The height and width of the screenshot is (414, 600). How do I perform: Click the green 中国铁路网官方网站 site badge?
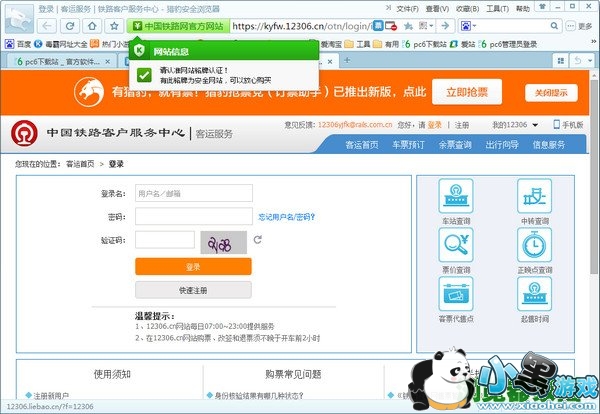(178, 26)
